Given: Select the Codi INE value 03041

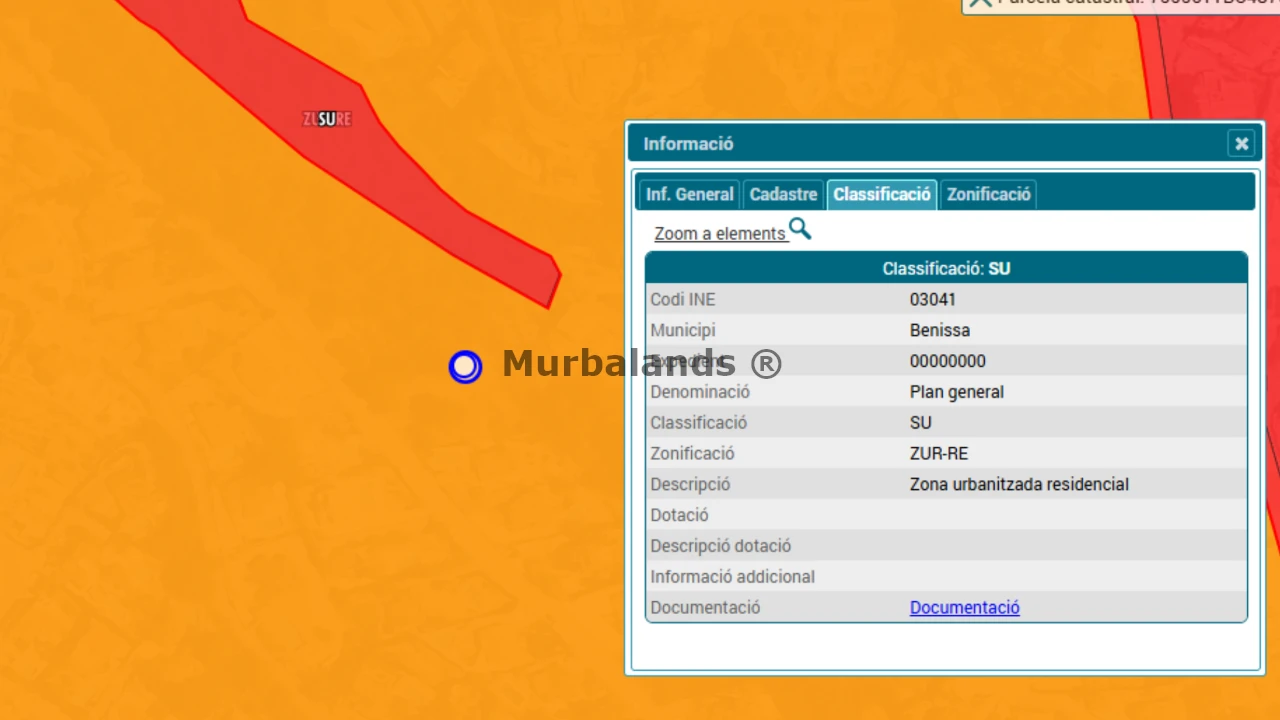Looking at the screenshot, I should 933,299.
